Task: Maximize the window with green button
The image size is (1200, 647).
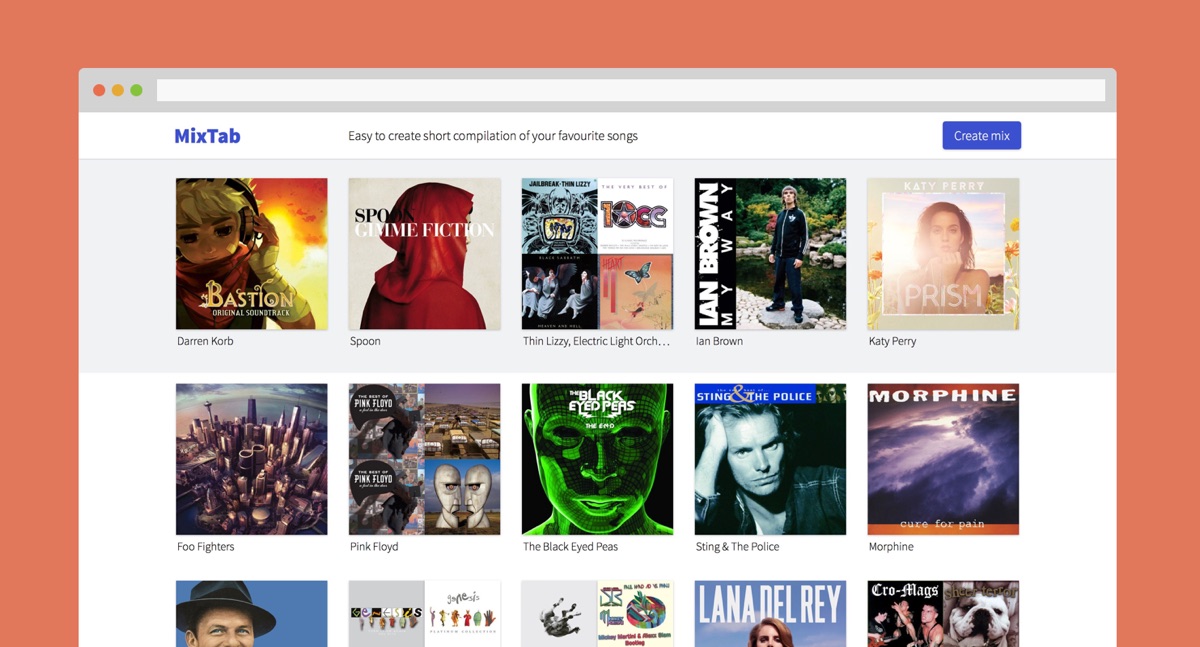Action: pyautogui.click(x=136, y=90)
